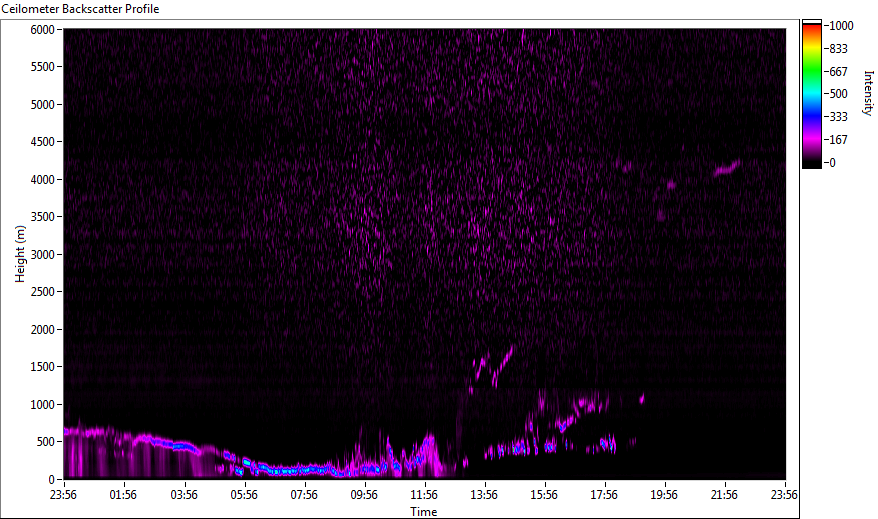Click the 4000 height tick label
Screen dimensions: 878x519
pyautogui.click(x=43, y=180)
